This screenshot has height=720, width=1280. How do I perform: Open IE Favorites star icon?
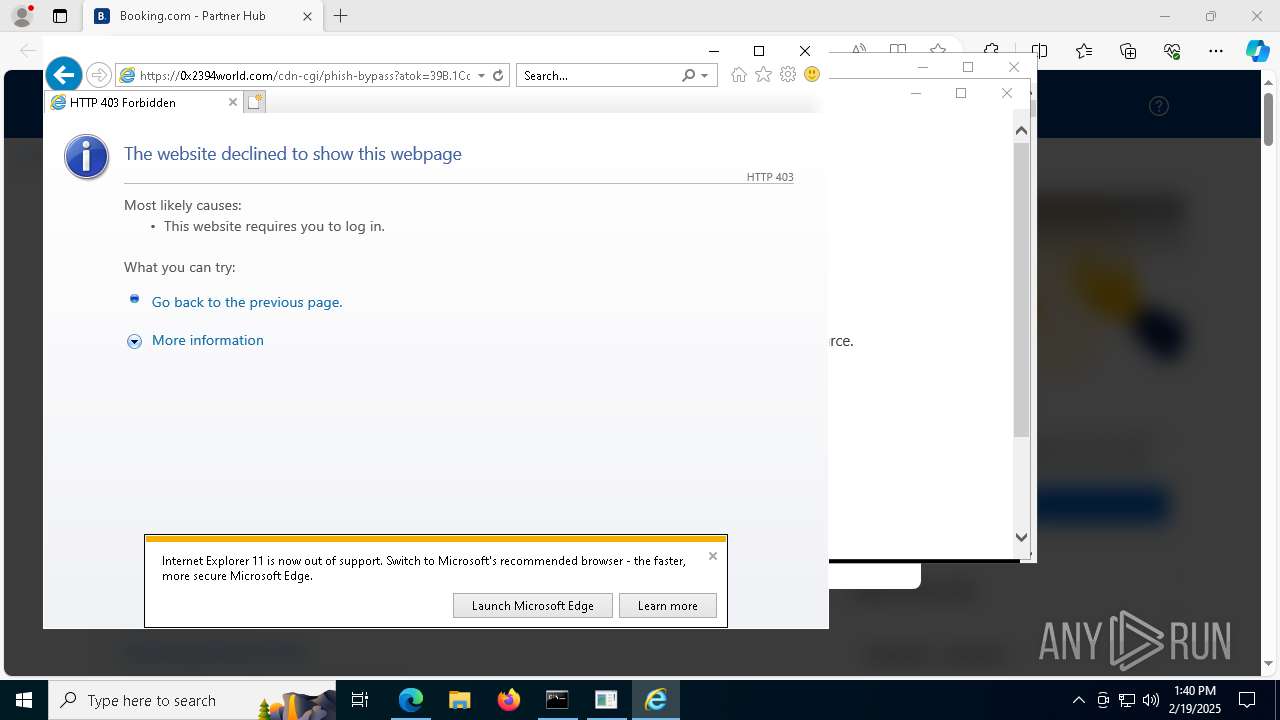tap(763, 75)
